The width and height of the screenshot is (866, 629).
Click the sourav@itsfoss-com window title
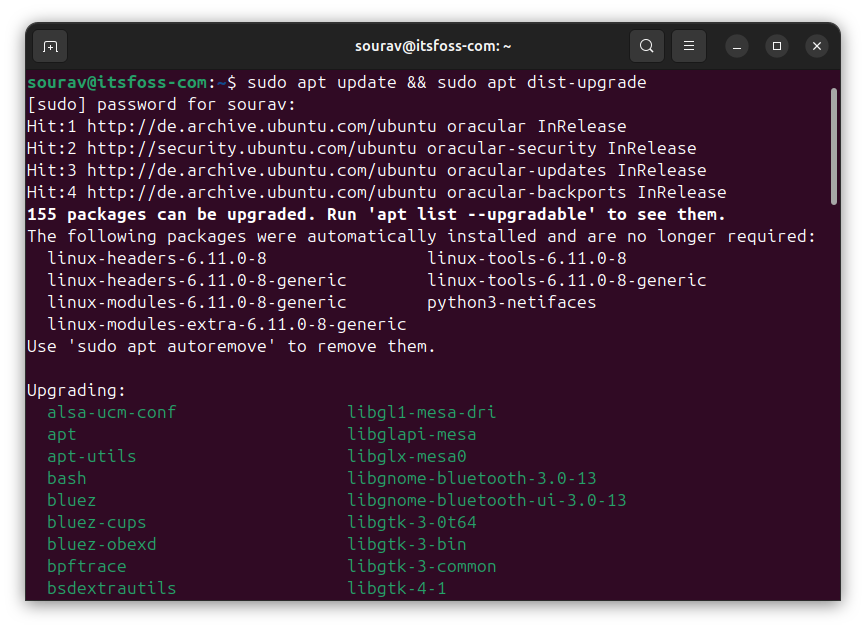(433, 46)
